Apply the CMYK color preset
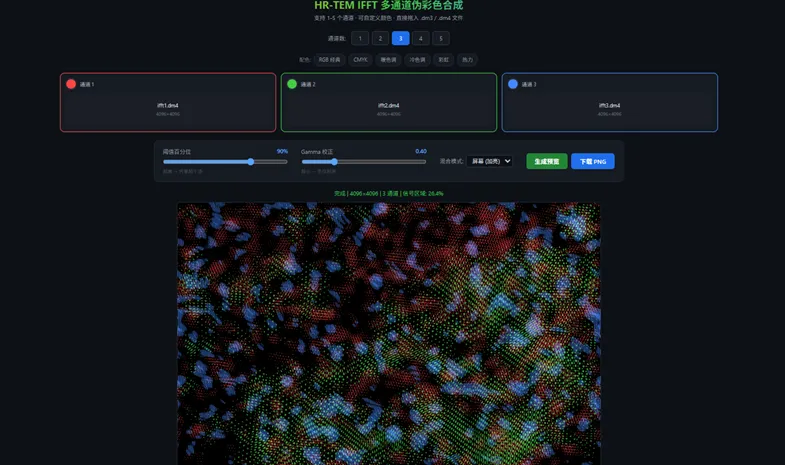The image size is (785, 465). pyautogui.click(x=360, y=60)
